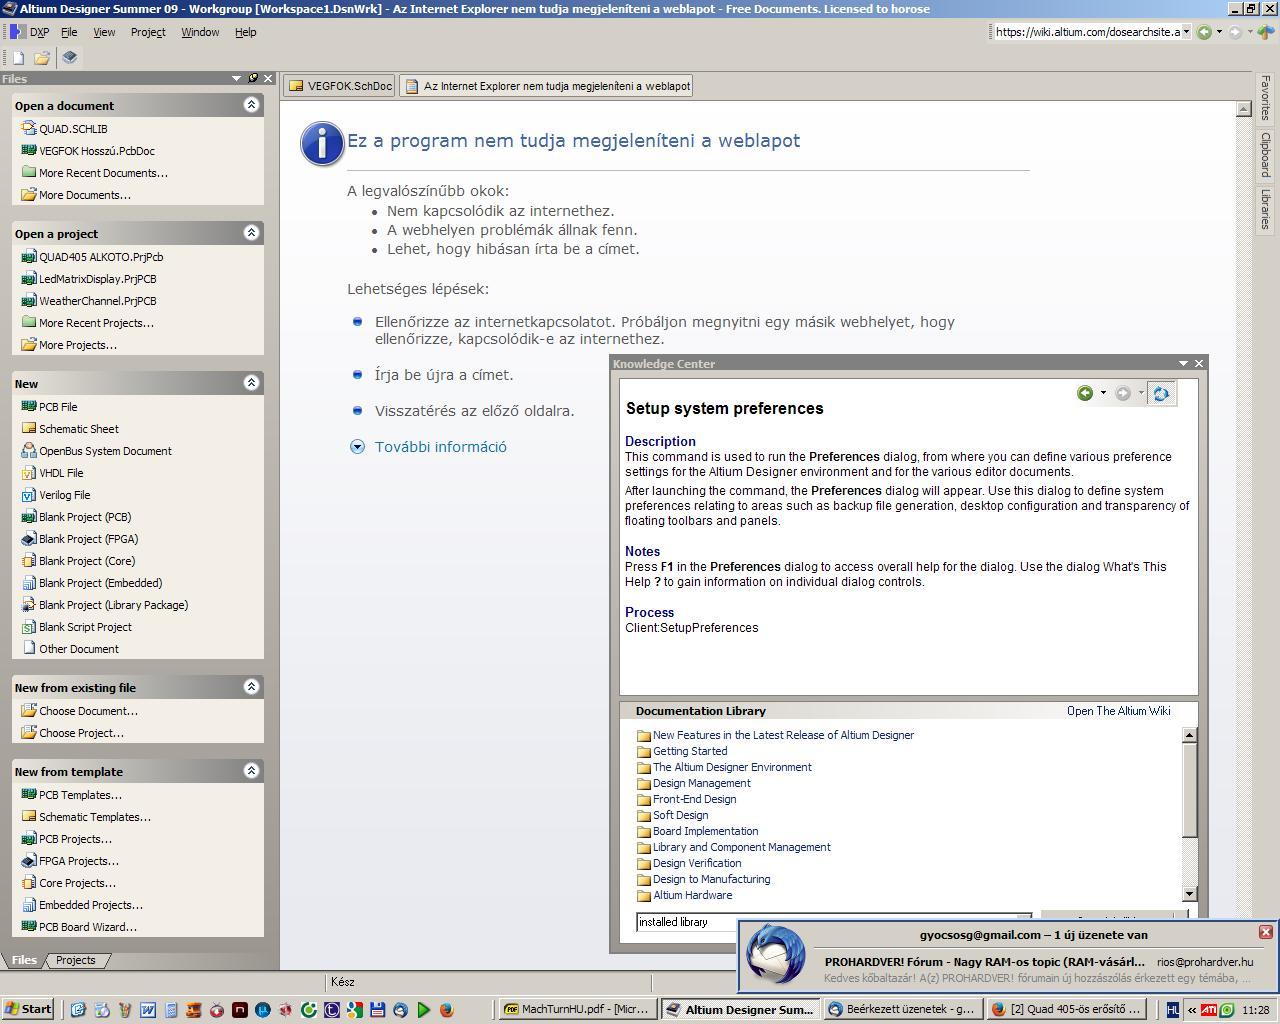Screen dimensions: 1280x1024
Task: Click the Thunderbird icon in the notification popup
Action: coord(775,955)
